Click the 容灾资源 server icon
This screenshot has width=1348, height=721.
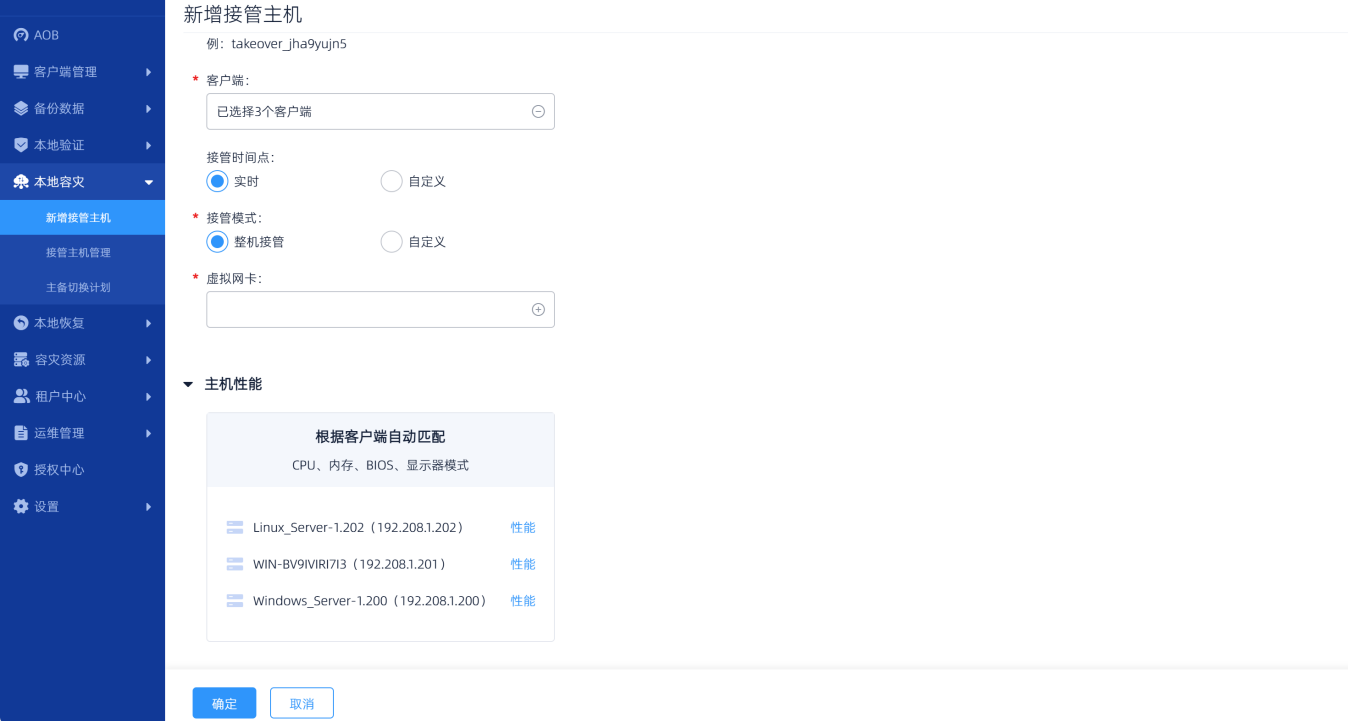pyautogui.click(x=21, y=360)
